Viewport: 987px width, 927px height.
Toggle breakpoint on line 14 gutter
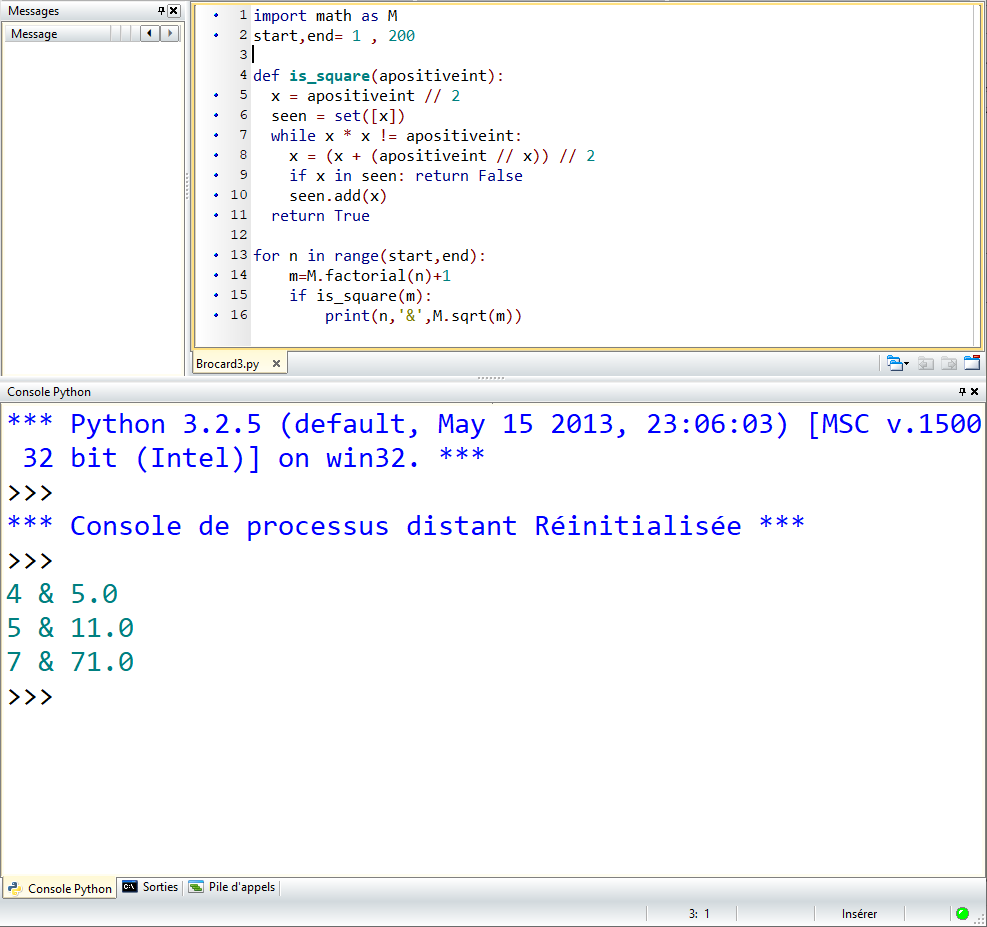coord(217,275)
